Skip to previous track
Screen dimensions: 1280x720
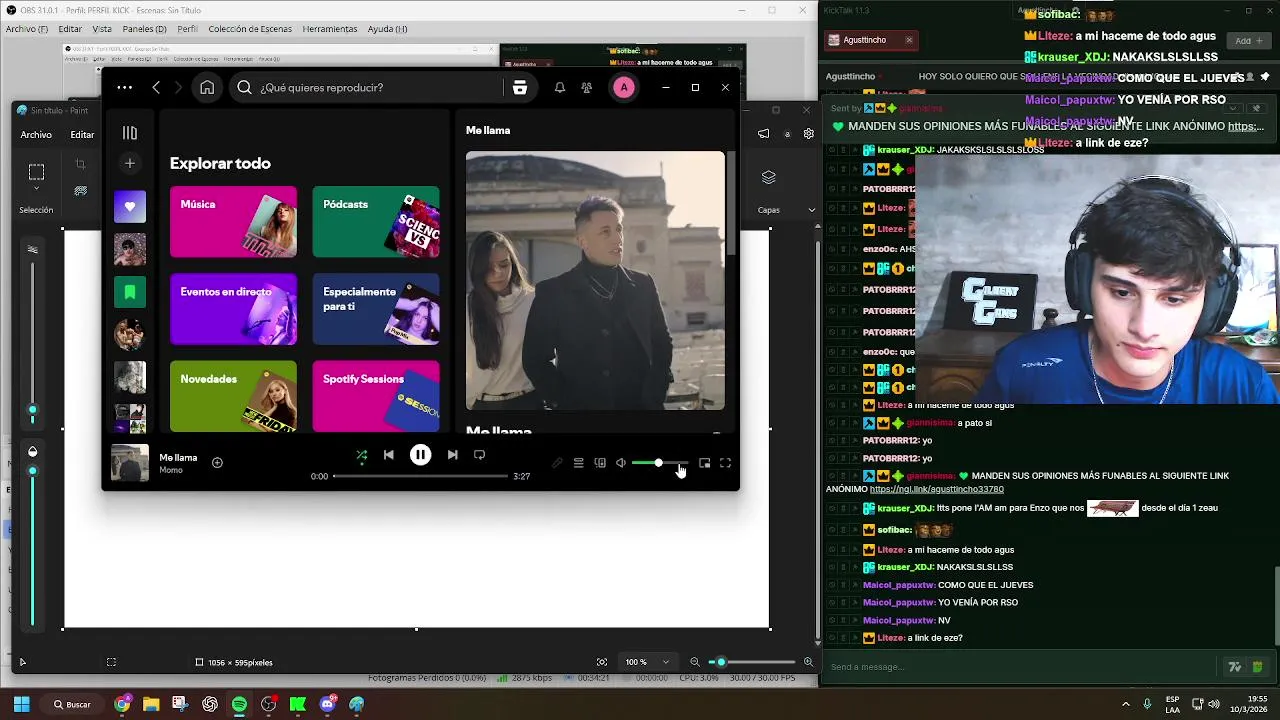tap(388, 455)
